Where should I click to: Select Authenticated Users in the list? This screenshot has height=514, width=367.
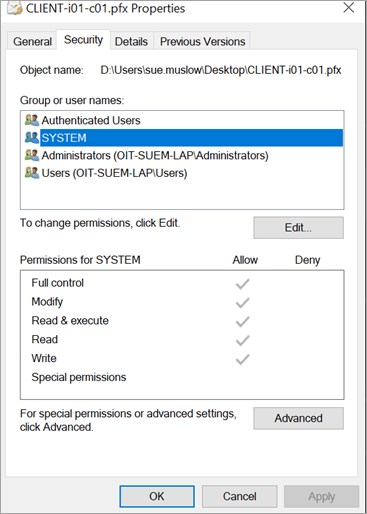click(x=182, y=120)
